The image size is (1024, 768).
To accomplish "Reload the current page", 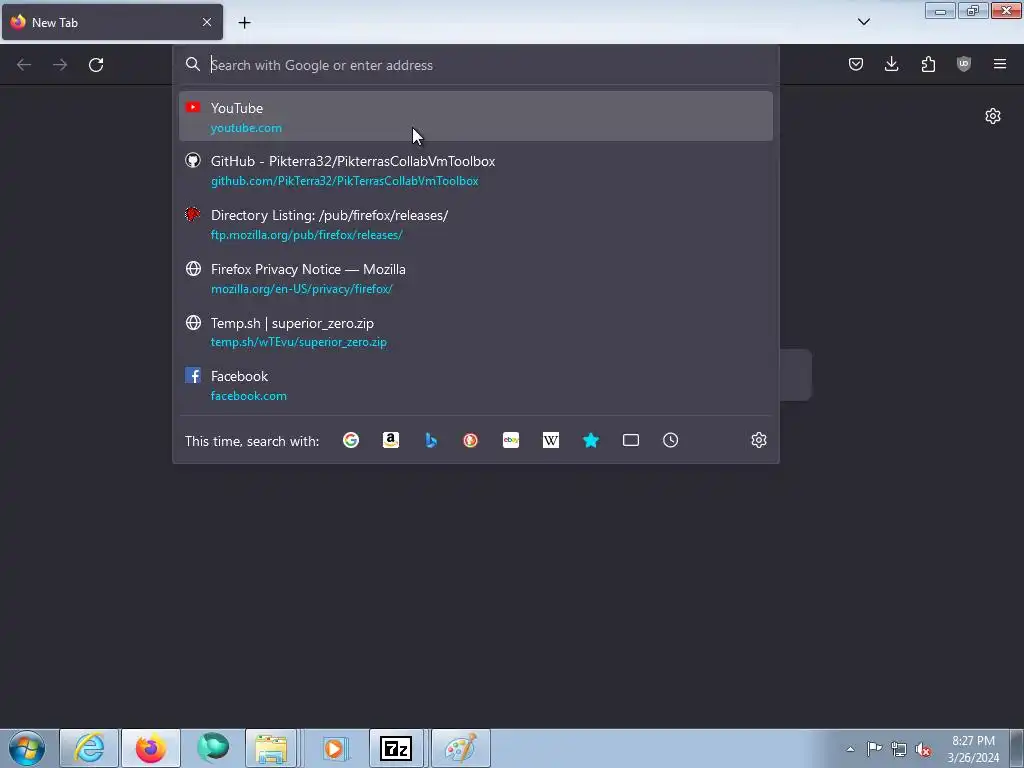I will click(96, 65).
